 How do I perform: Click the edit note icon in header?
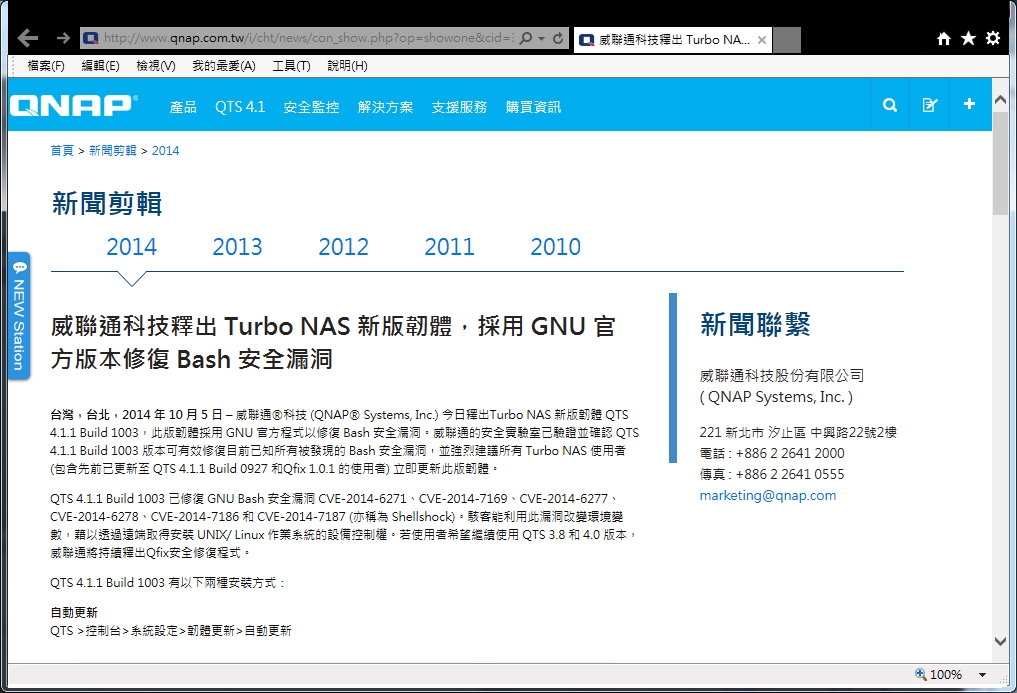[929, 104]
